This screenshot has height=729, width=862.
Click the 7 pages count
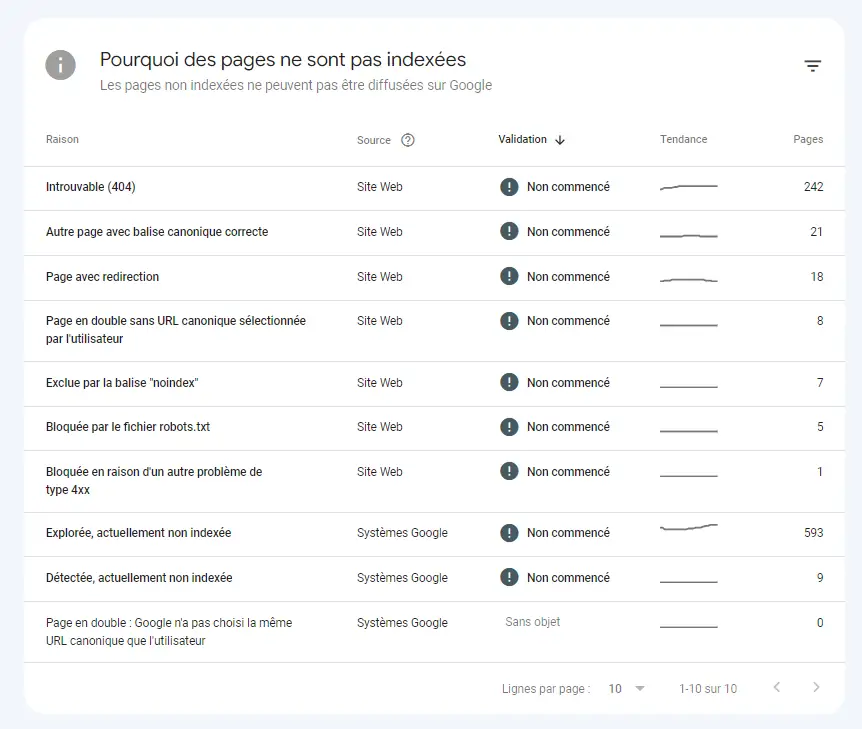tap(820, 383)
